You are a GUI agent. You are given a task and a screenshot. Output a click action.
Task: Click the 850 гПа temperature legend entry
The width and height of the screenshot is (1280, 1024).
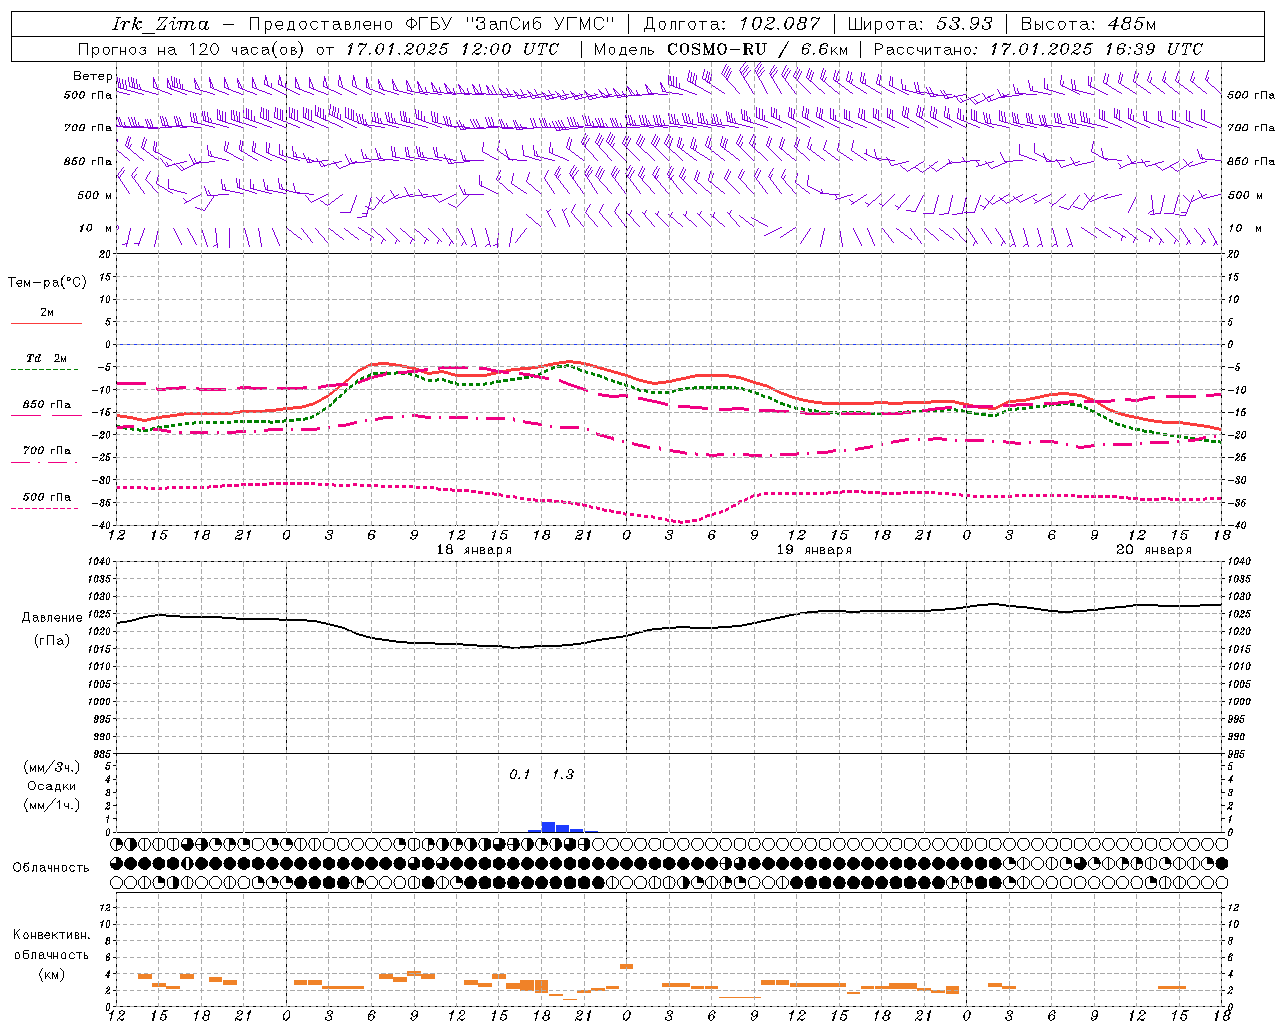[47, 405]
